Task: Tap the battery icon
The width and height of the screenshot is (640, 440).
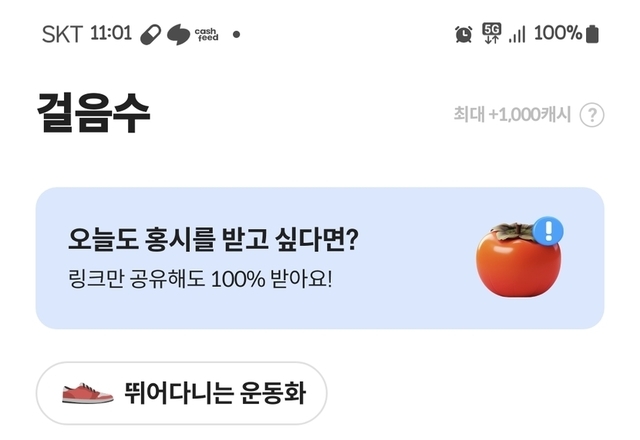Action: [592, 34]
